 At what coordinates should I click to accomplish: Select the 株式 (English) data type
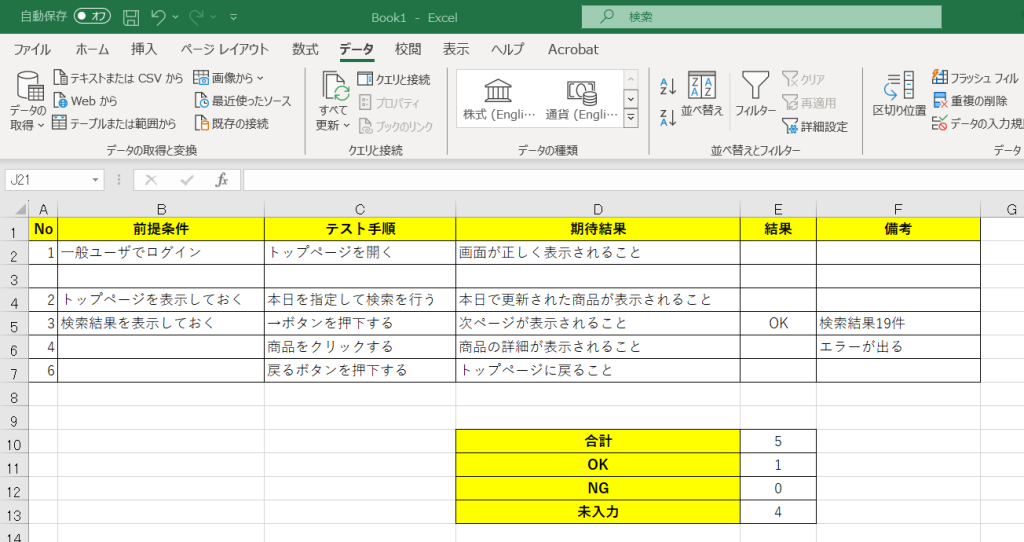pyautogui.click(x=499, y=99)
